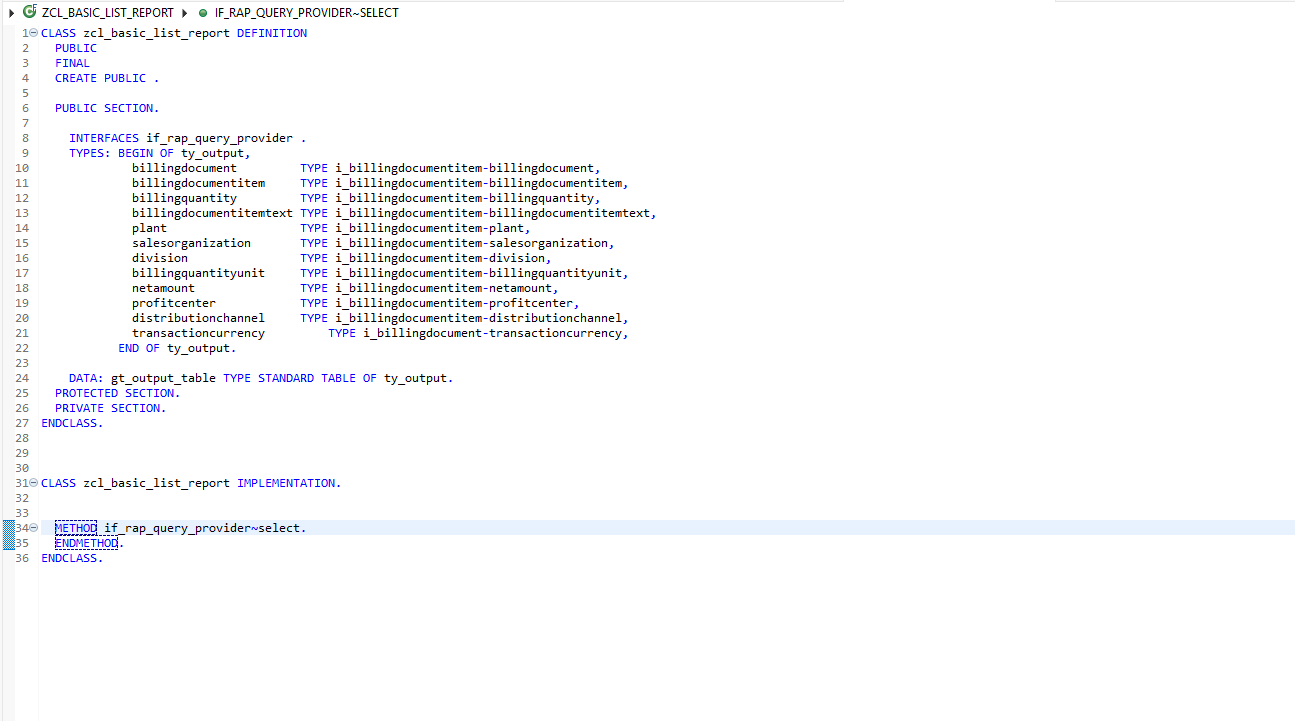This screenshot has width=1295, height=721.
Task: Click ENDCLASS on line 36
Action: (69, 558)
